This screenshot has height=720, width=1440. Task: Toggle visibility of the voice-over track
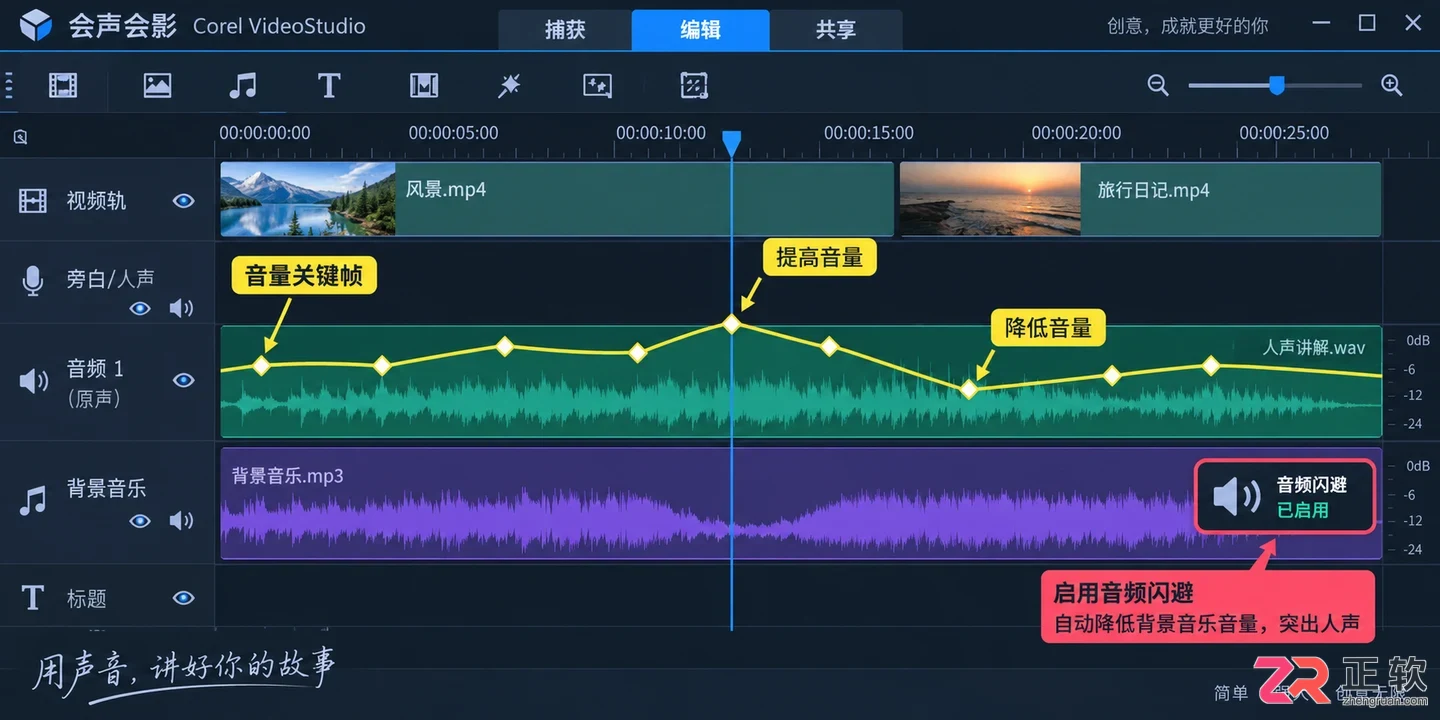140,308
